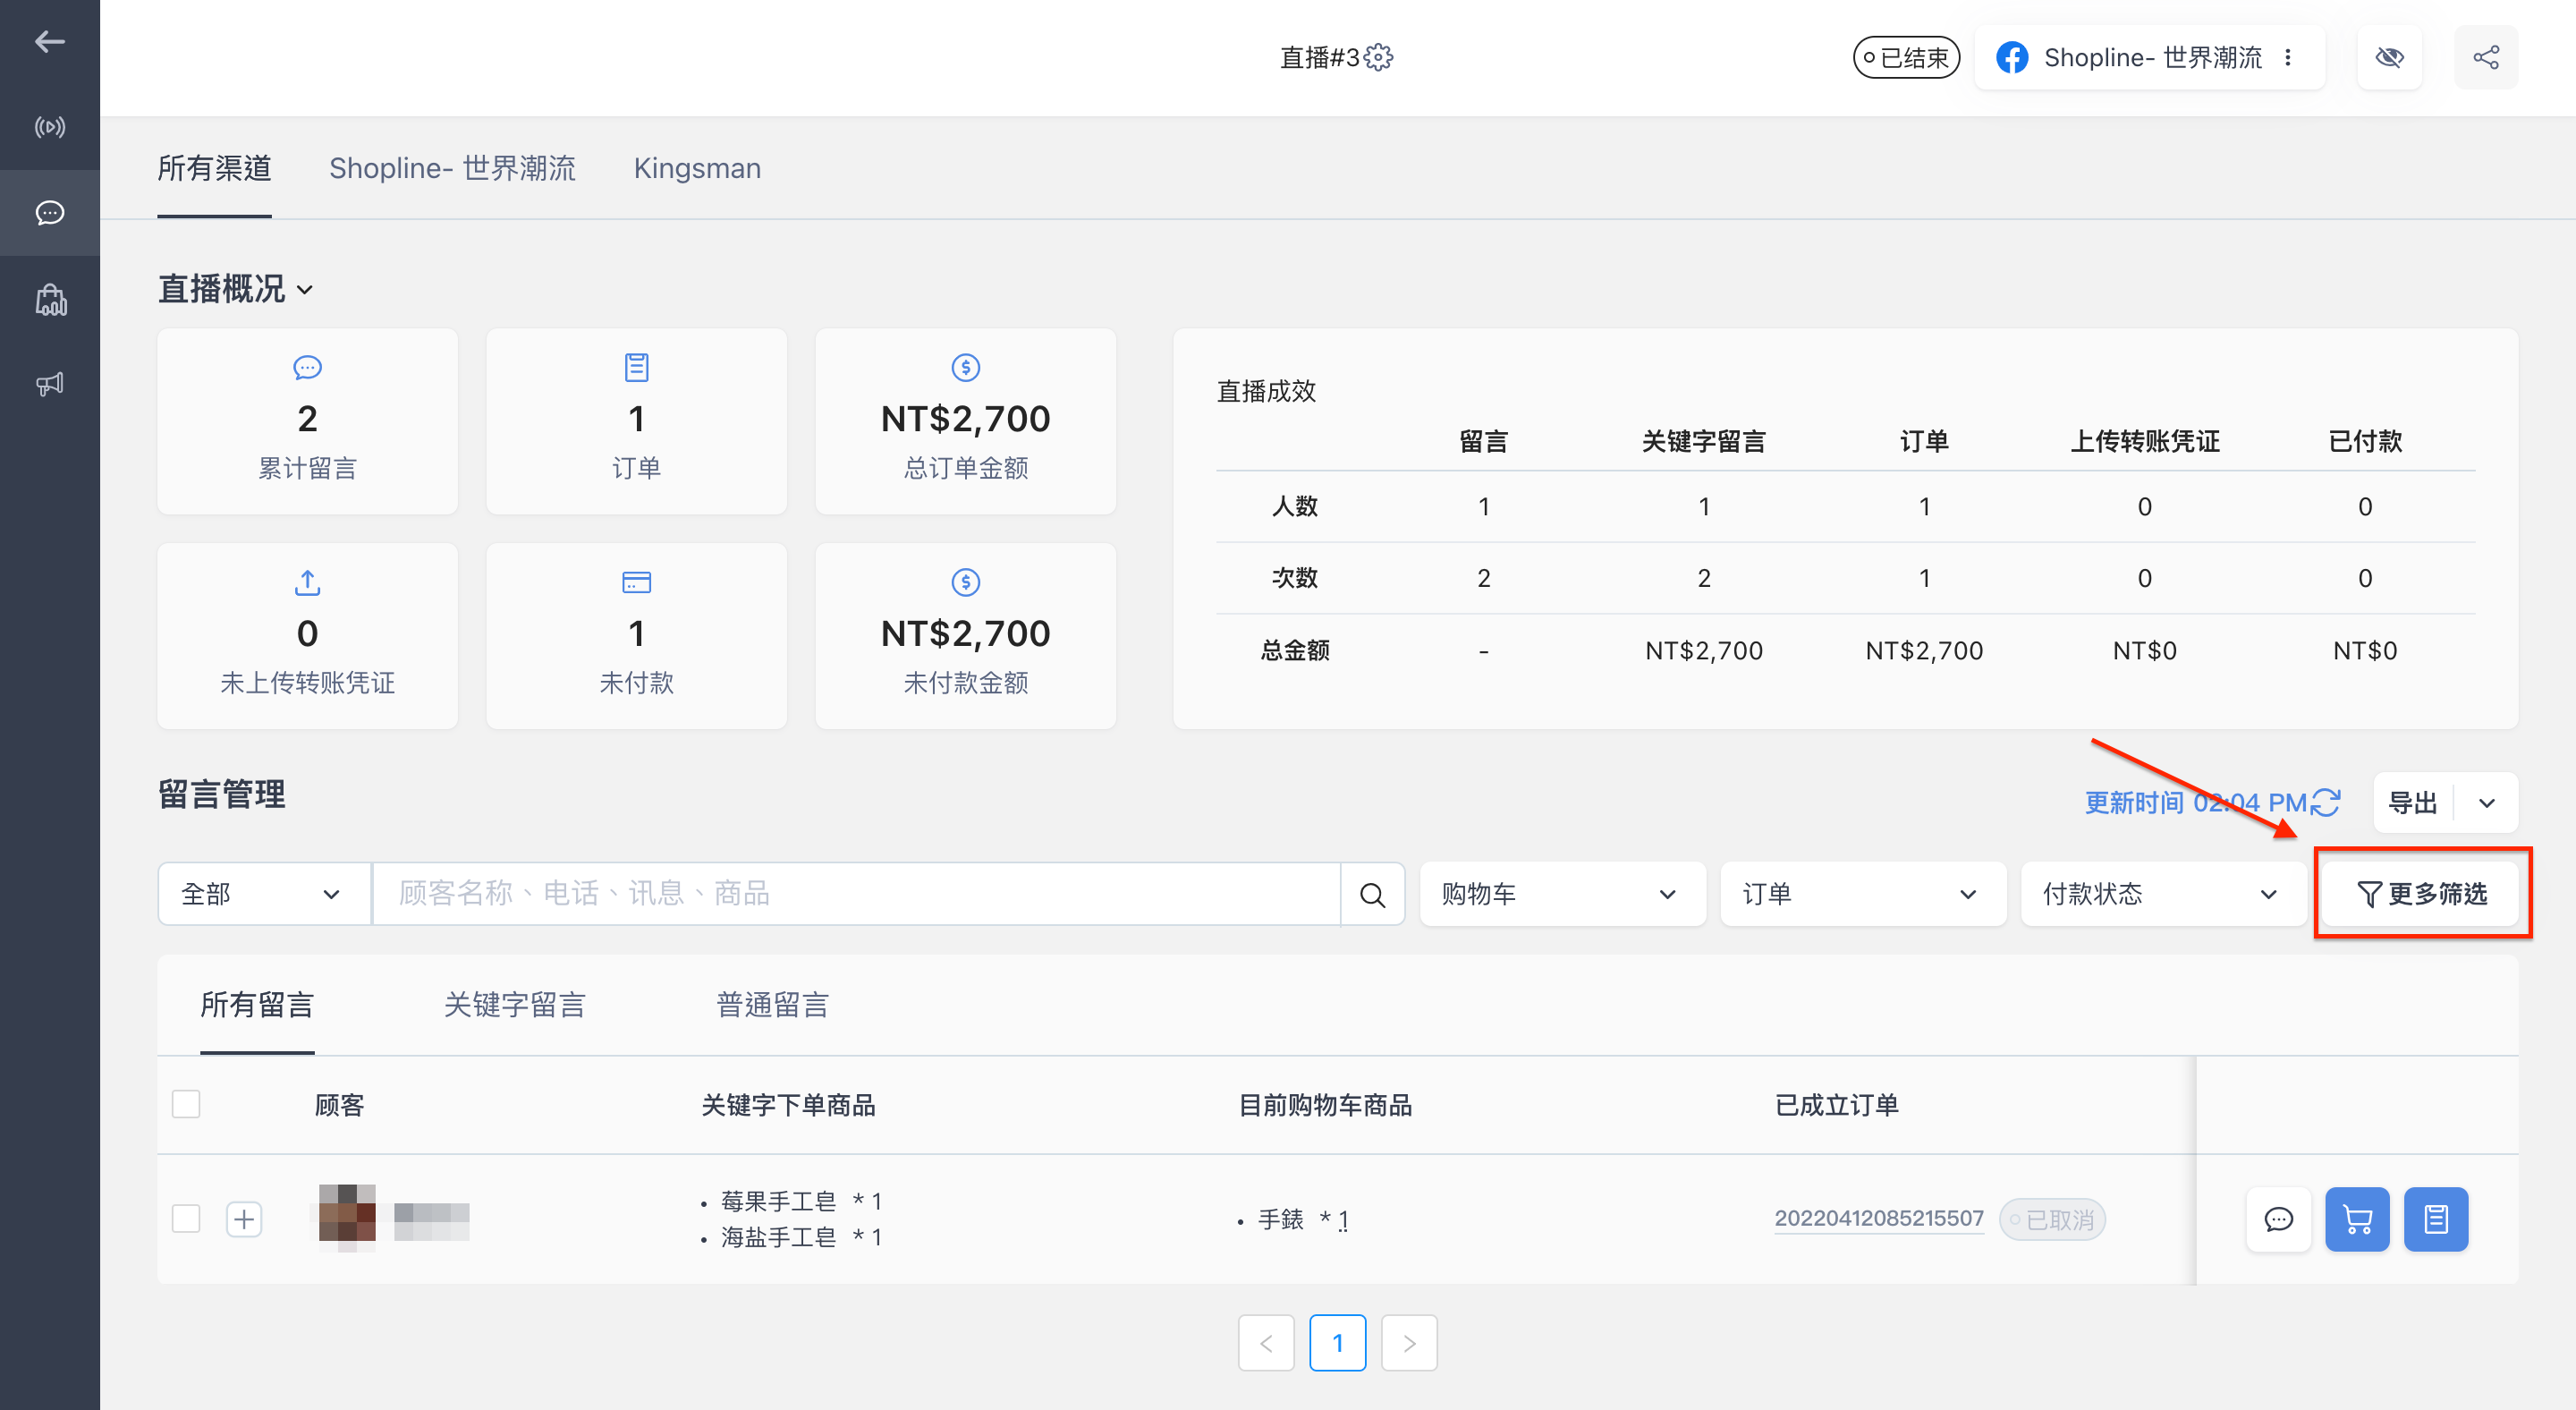Screen dimensions: 2576x1410
Task: Select all rows with header checkbox
Action: (186, 1104)
